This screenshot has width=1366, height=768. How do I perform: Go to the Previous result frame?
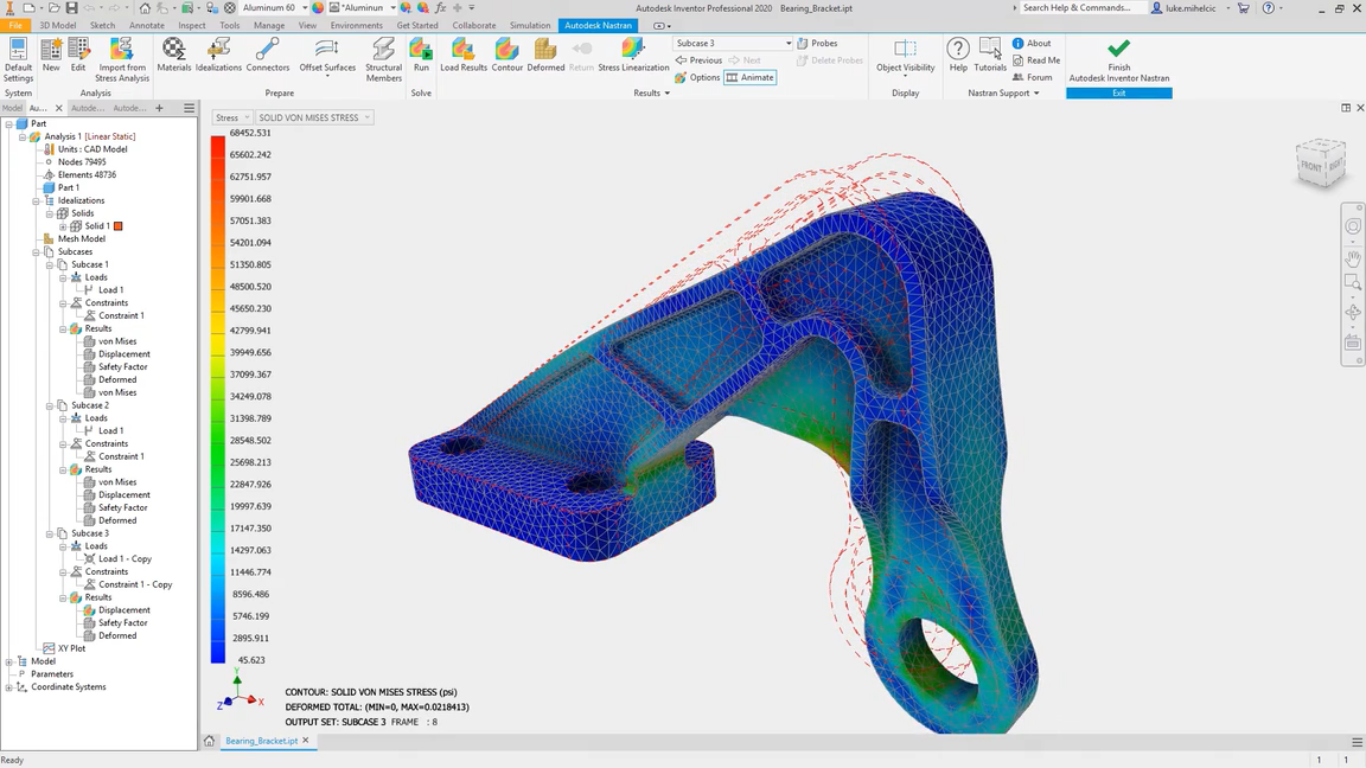coord(699,60)
